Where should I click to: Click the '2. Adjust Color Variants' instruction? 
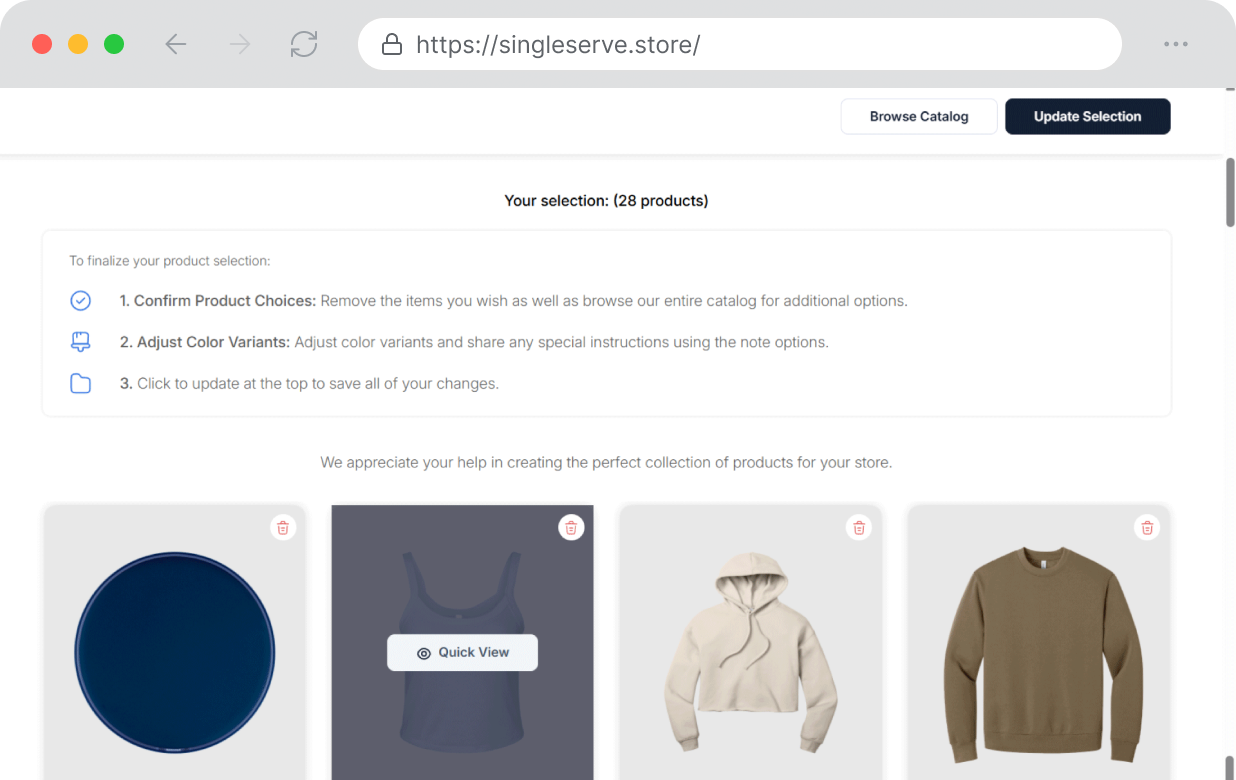click(x=474, y=342)
